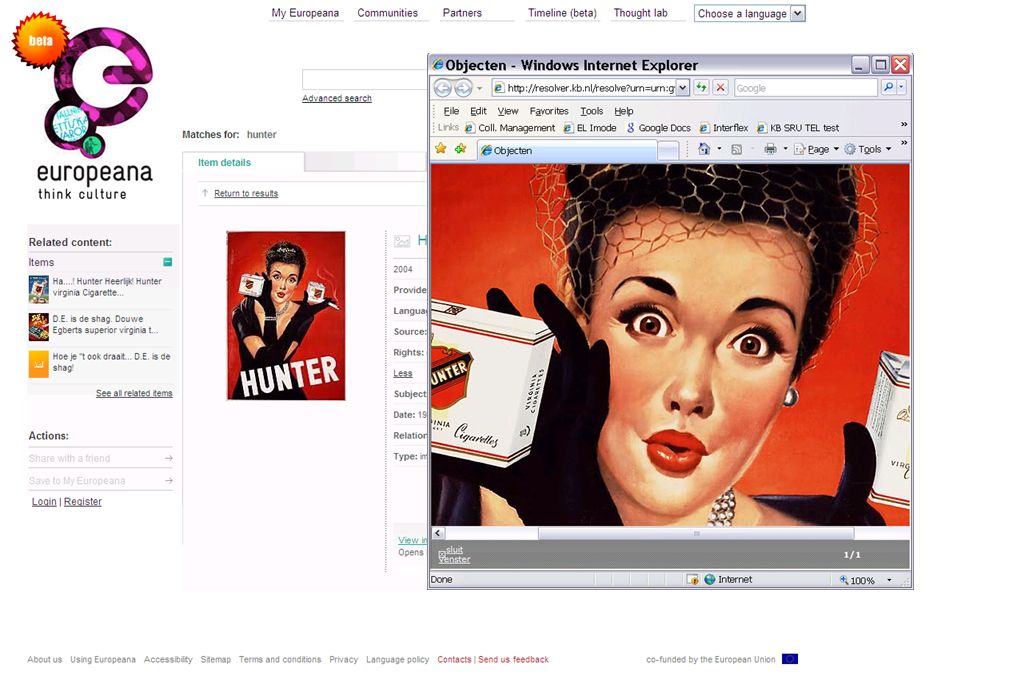Open recent pages dropdown next to Forward
Image resolution: width=1020 pixels, height=680 pixels.
click(479, 88)
